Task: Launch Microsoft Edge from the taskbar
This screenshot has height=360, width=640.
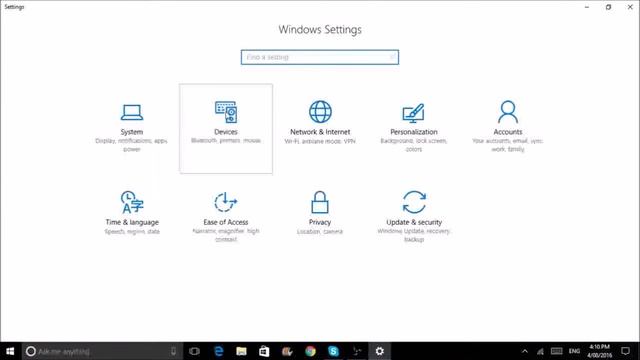Action: (x=219, y=351)
